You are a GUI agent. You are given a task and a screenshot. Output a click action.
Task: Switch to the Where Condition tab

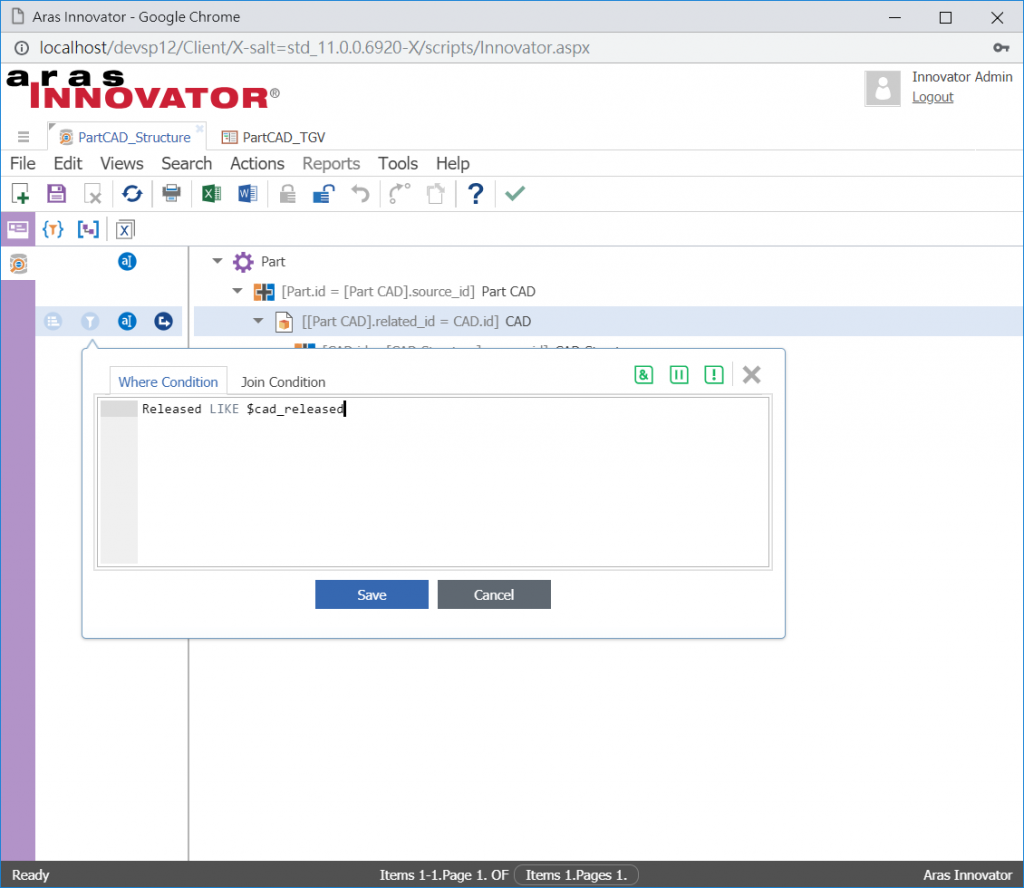click(168, 382)
